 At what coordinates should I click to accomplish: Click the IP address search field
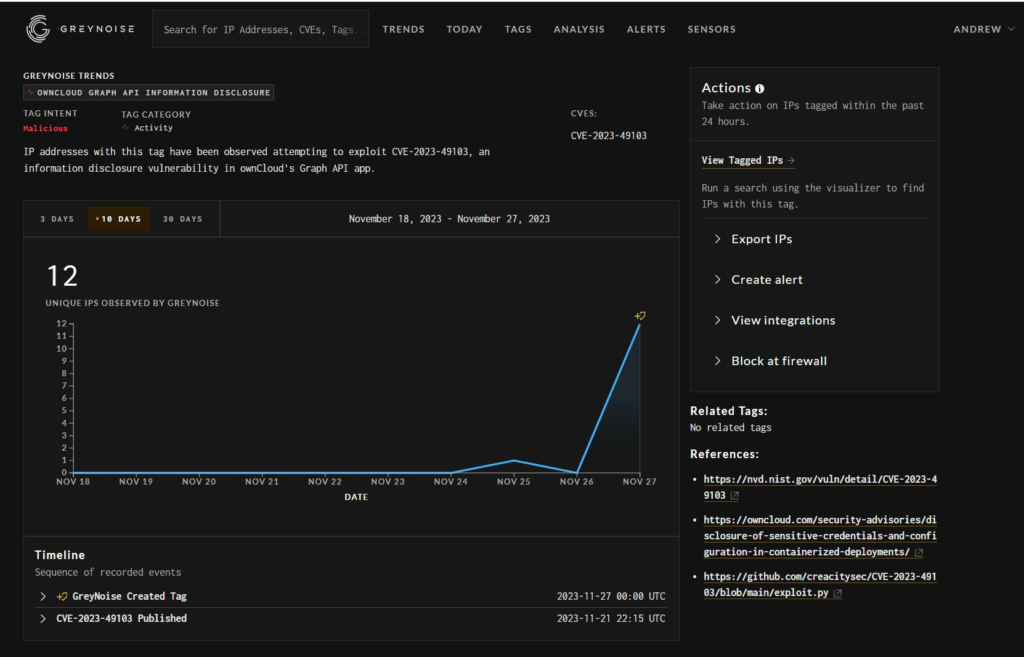pyautogui.click(x=260, y=30)
